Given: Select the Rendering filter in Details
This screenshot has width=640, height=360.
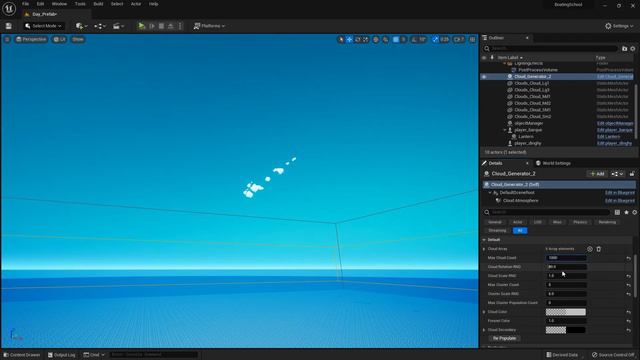Looking at the screenshot, I should click(x=607, y=222).
